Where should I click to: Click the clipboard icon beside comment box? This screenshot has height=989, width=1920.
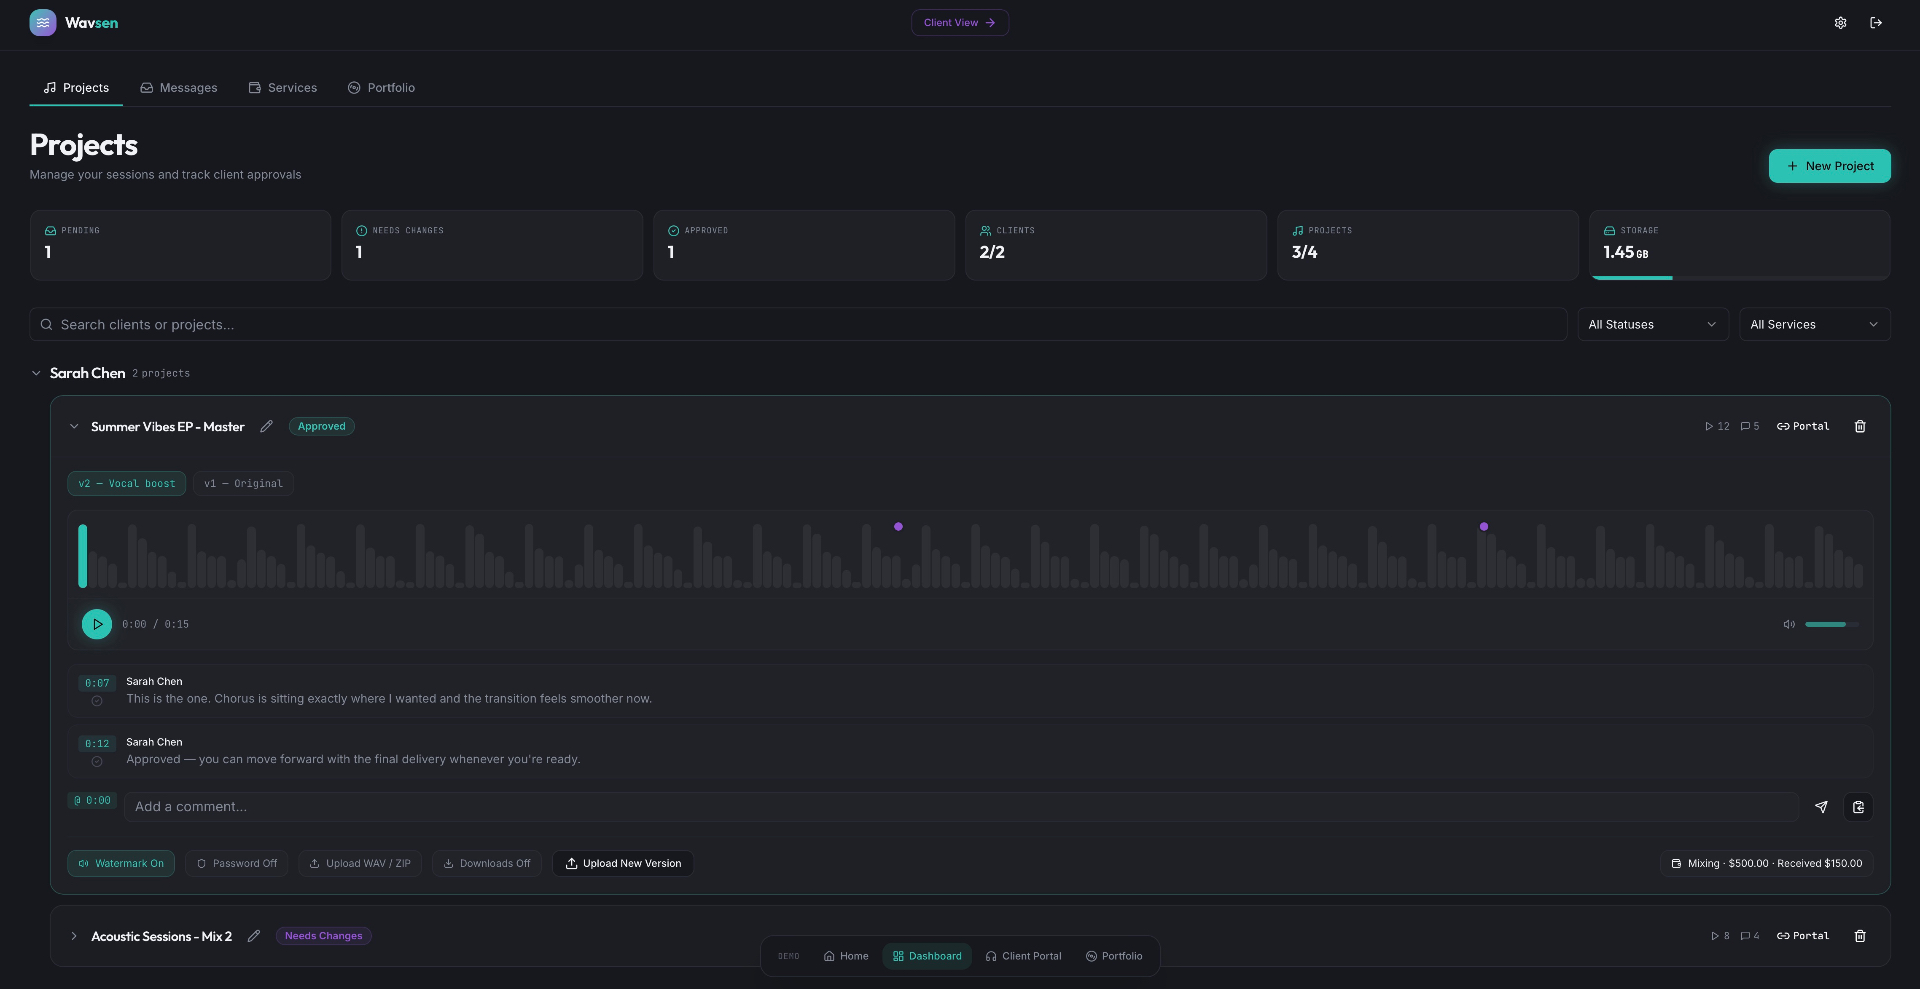tap(1858, 807)
